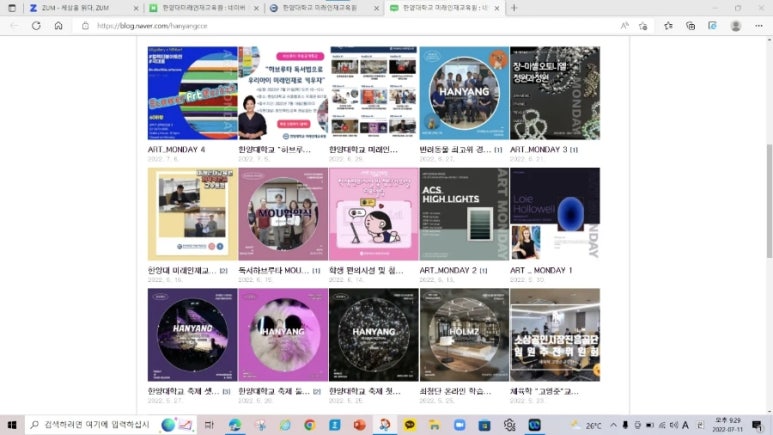The height and width of the screenshot is (435, 773).
Task: Open the browser profile avatar
Action: [736, 26]
